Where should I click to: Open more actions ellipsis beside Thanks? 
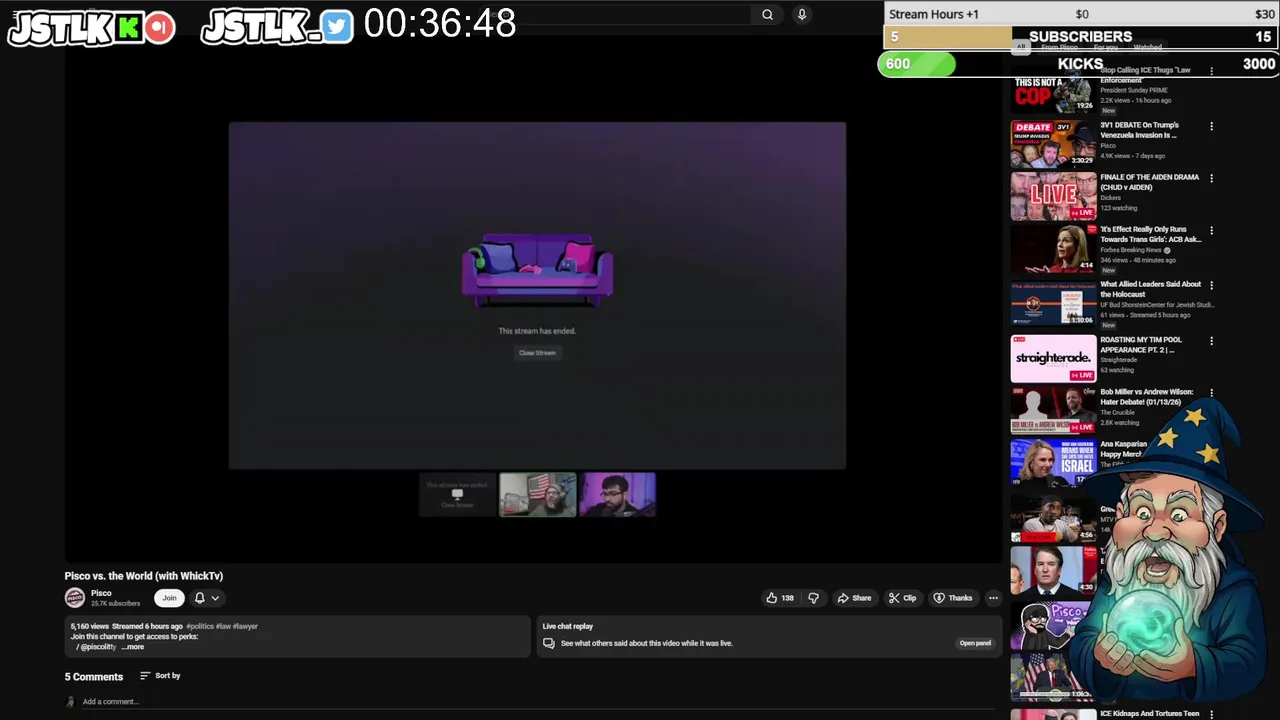(993, 598)
